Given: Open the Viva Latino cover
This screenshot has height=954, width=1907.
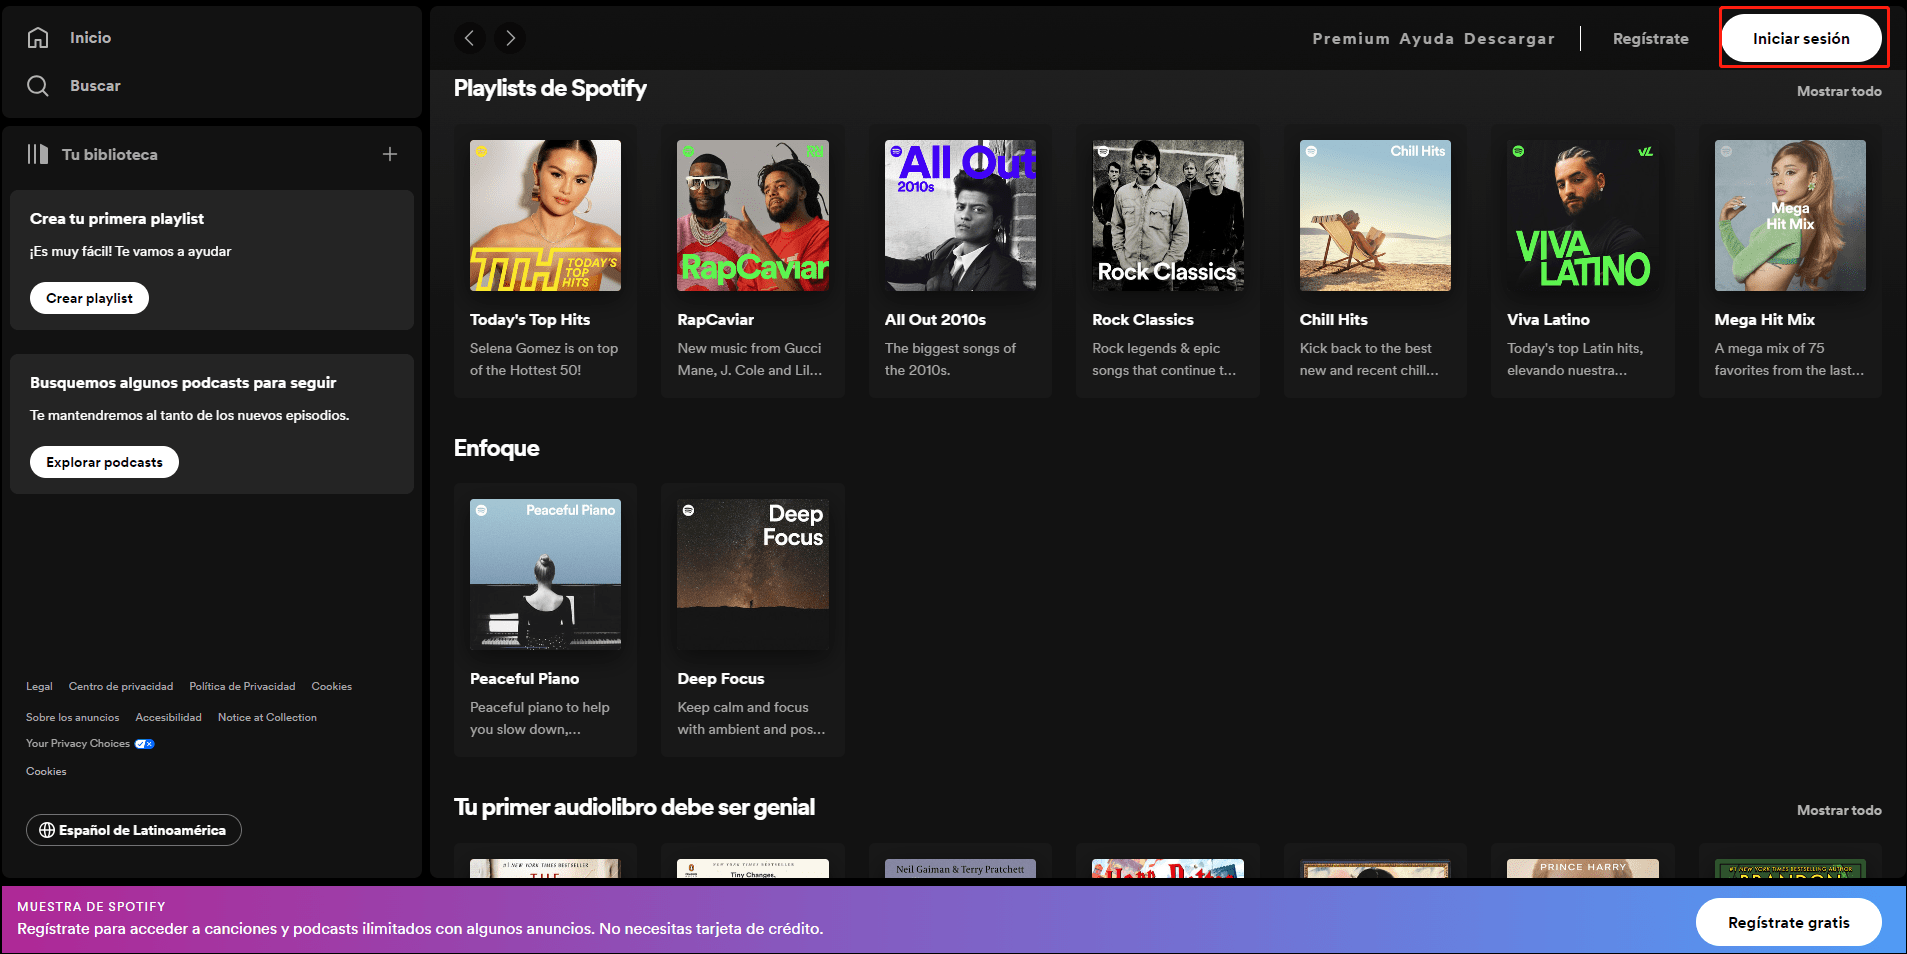Looking at the screenshot, I should click(x=1583, y=215).
